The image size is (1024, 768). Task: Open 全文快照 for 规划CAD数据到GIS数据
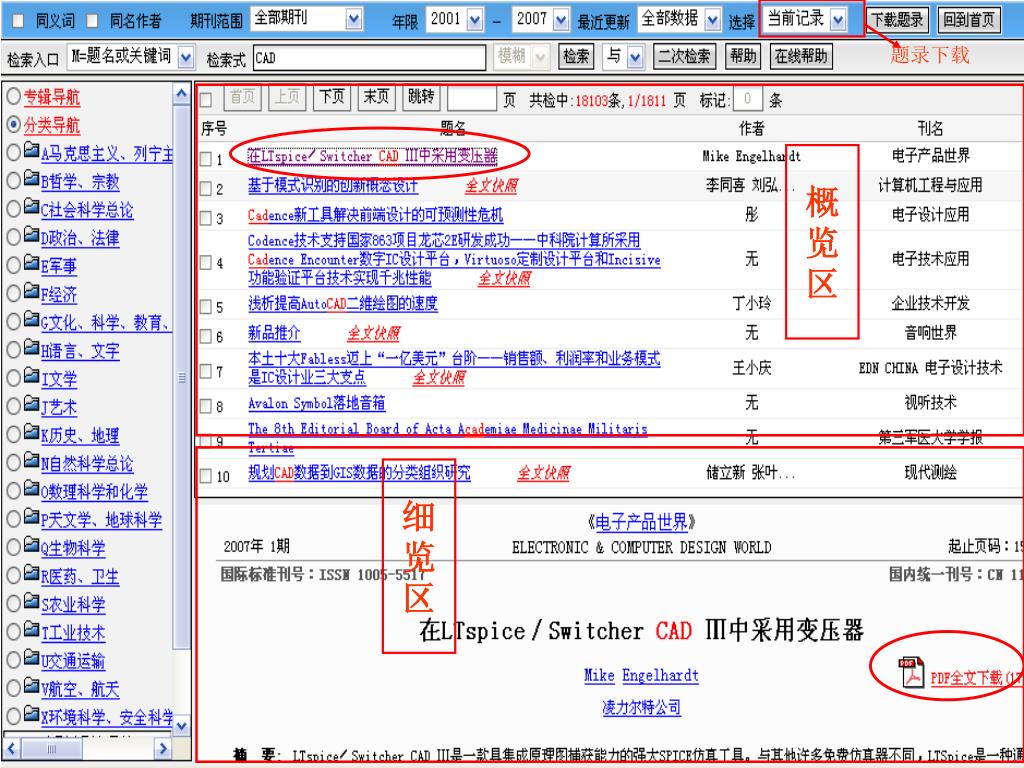543,473
